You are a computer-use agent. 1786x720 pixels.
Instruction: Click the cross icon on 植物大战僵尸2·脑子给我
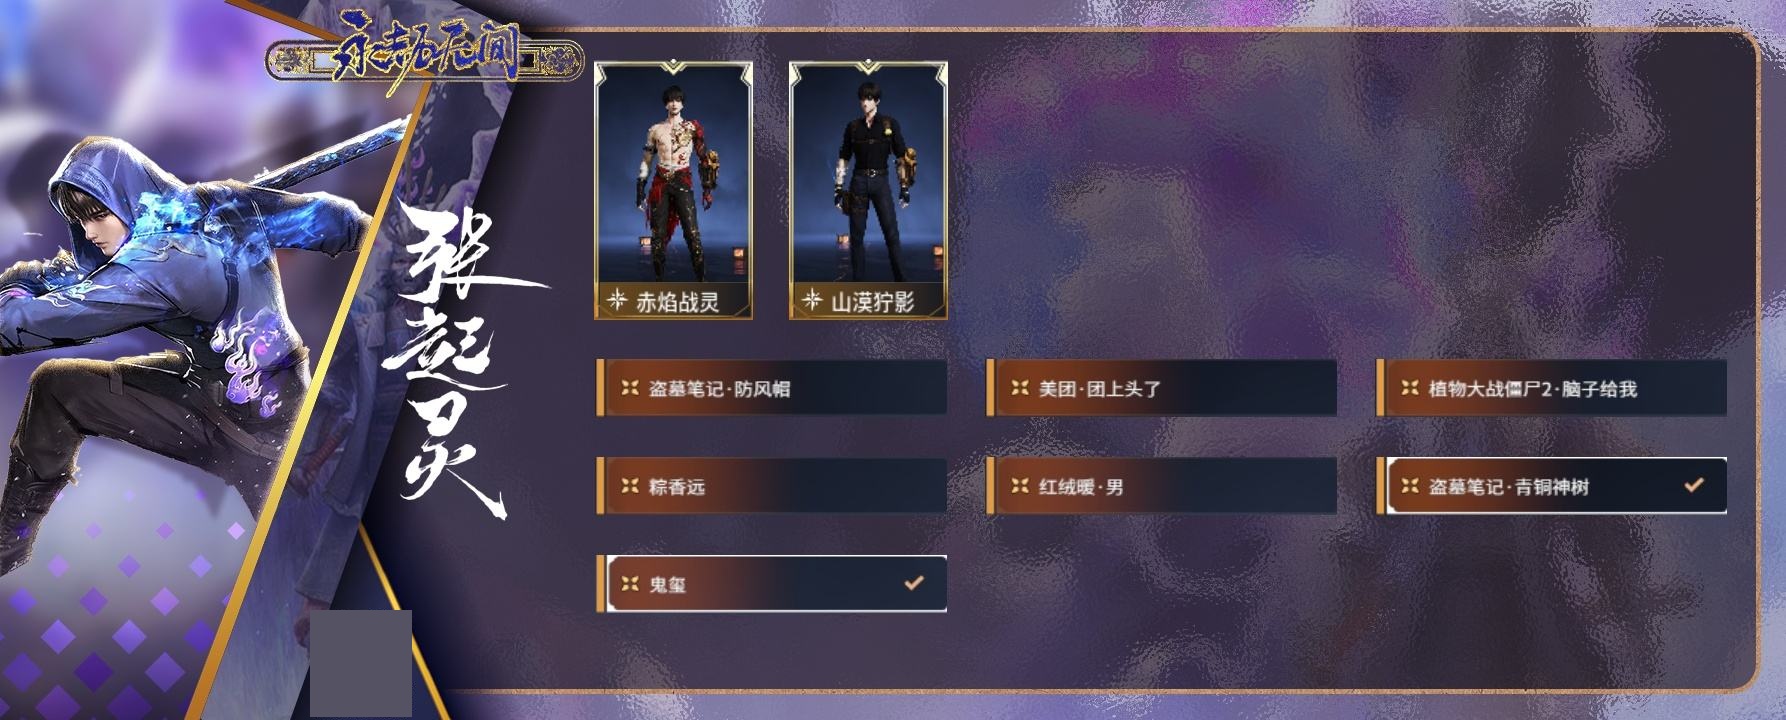[x=1410, y=388]
